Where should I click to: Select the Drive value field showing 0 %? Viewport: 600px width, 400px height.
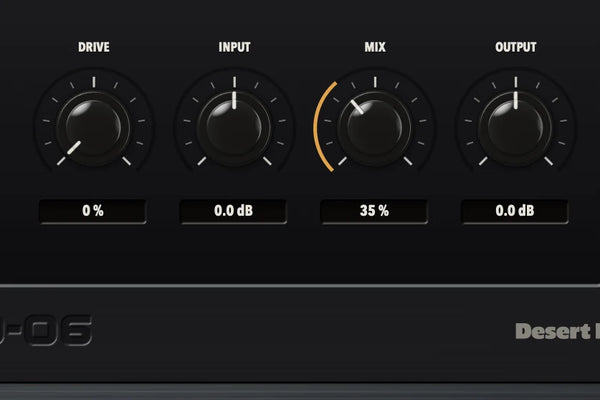pos(93,211)
